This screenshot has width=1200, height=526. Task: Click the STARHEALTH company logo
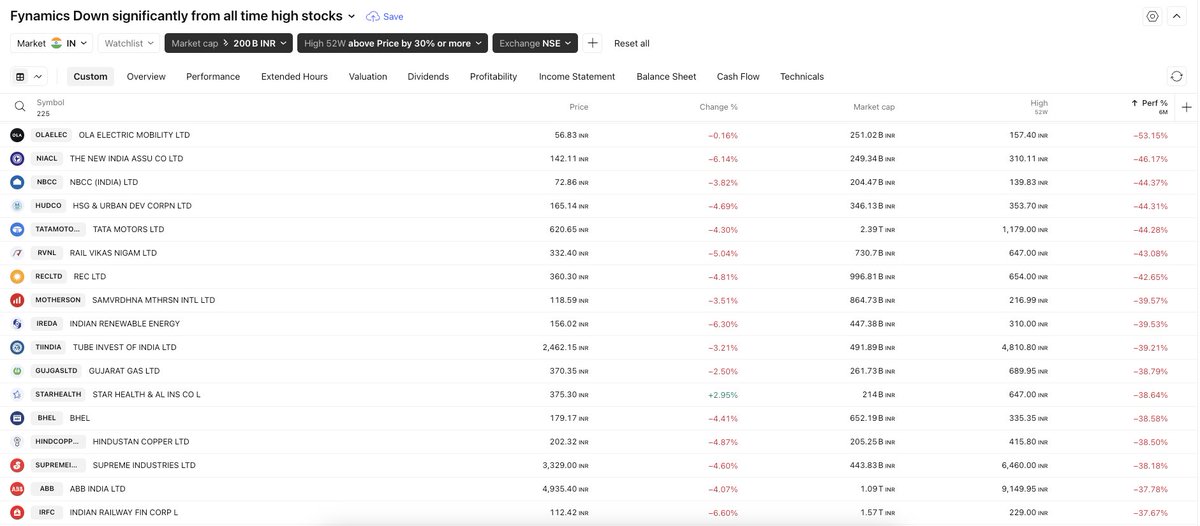pos(17,394)
